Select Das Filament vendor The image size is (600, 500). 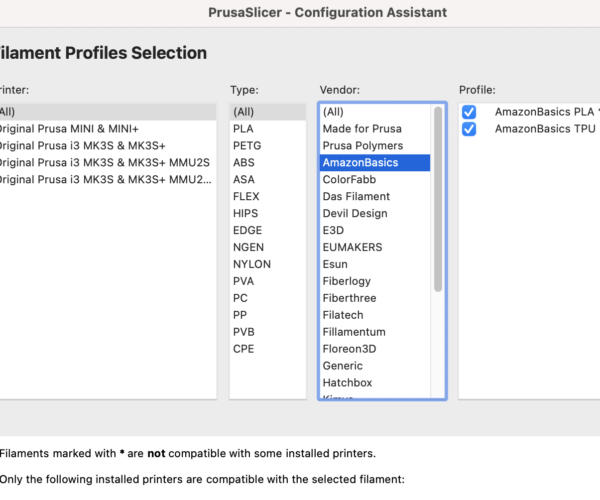point(375,197)
